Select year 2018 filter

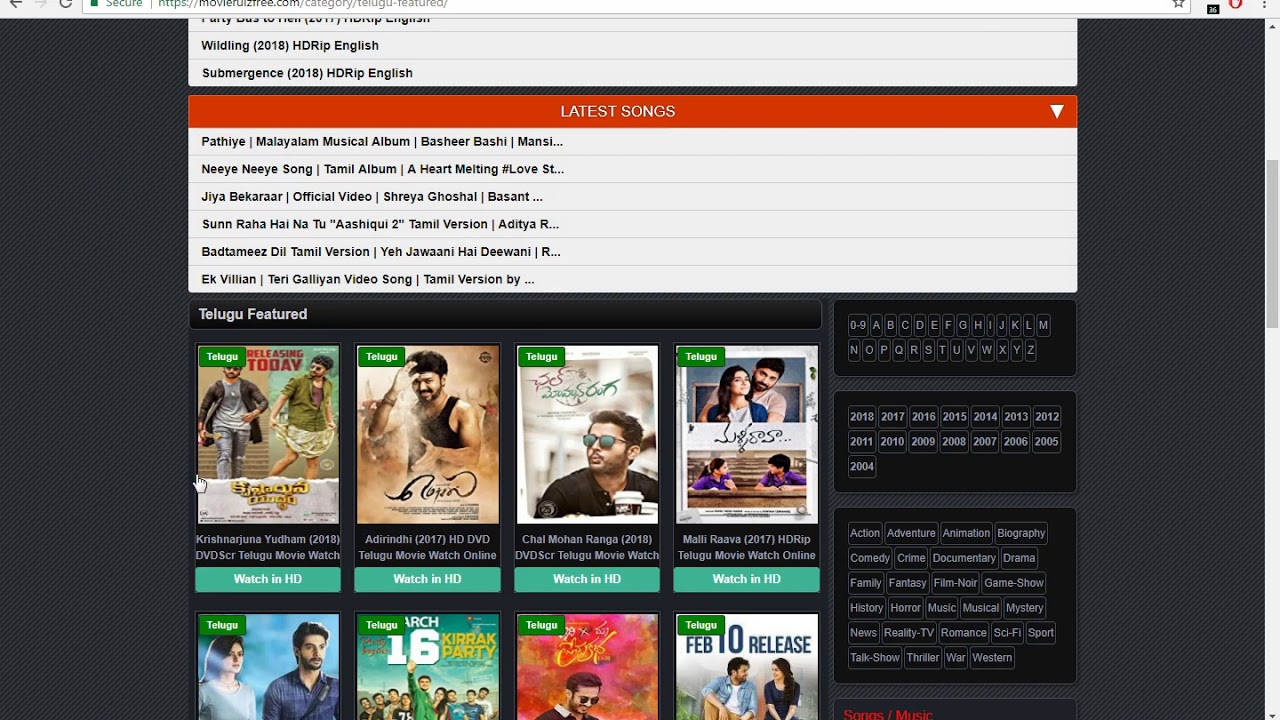pyautogui.click(x=862, y=417)
